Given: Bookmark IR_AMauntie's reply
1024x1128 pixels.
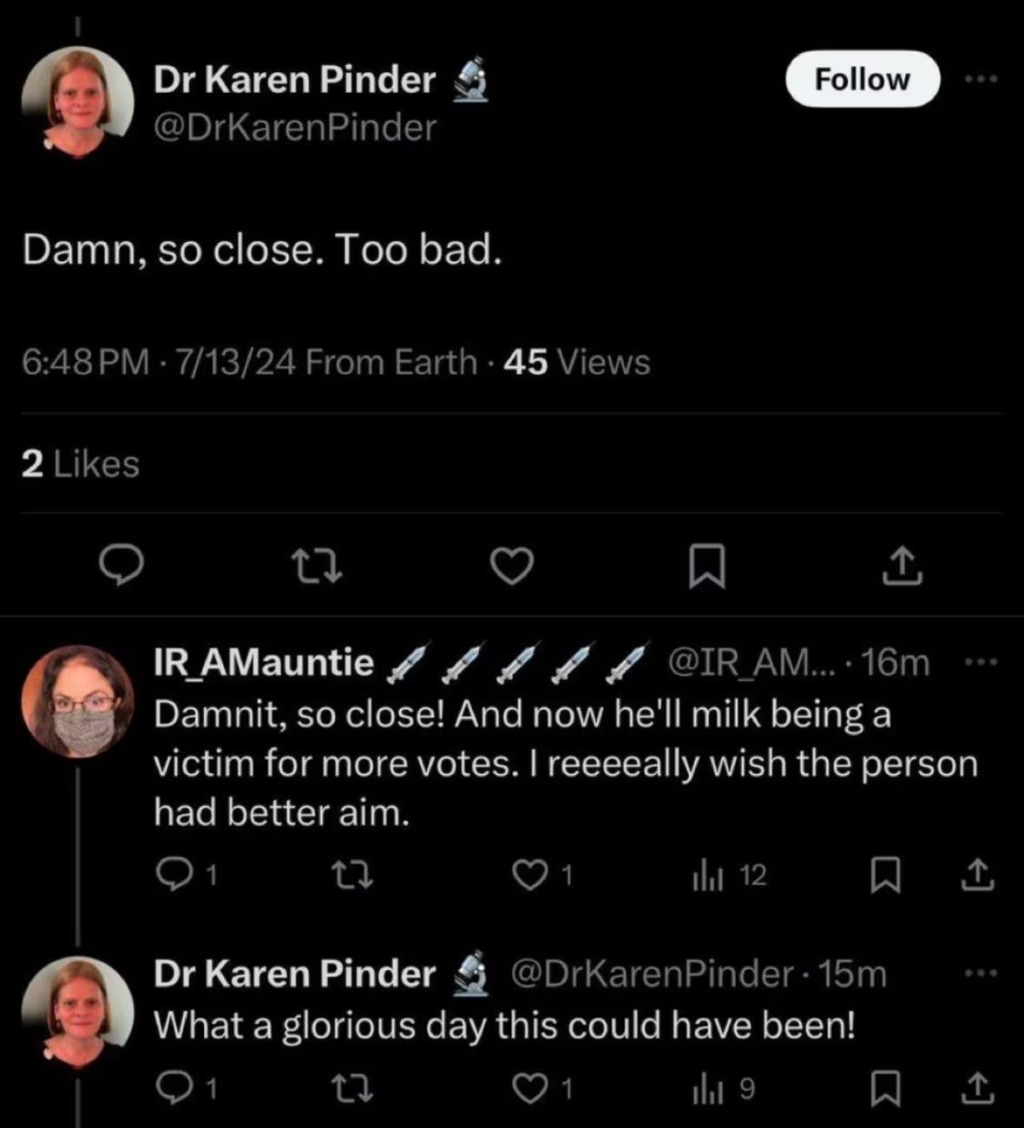Looking at the screenshot, I should click(x=881, y=877).
